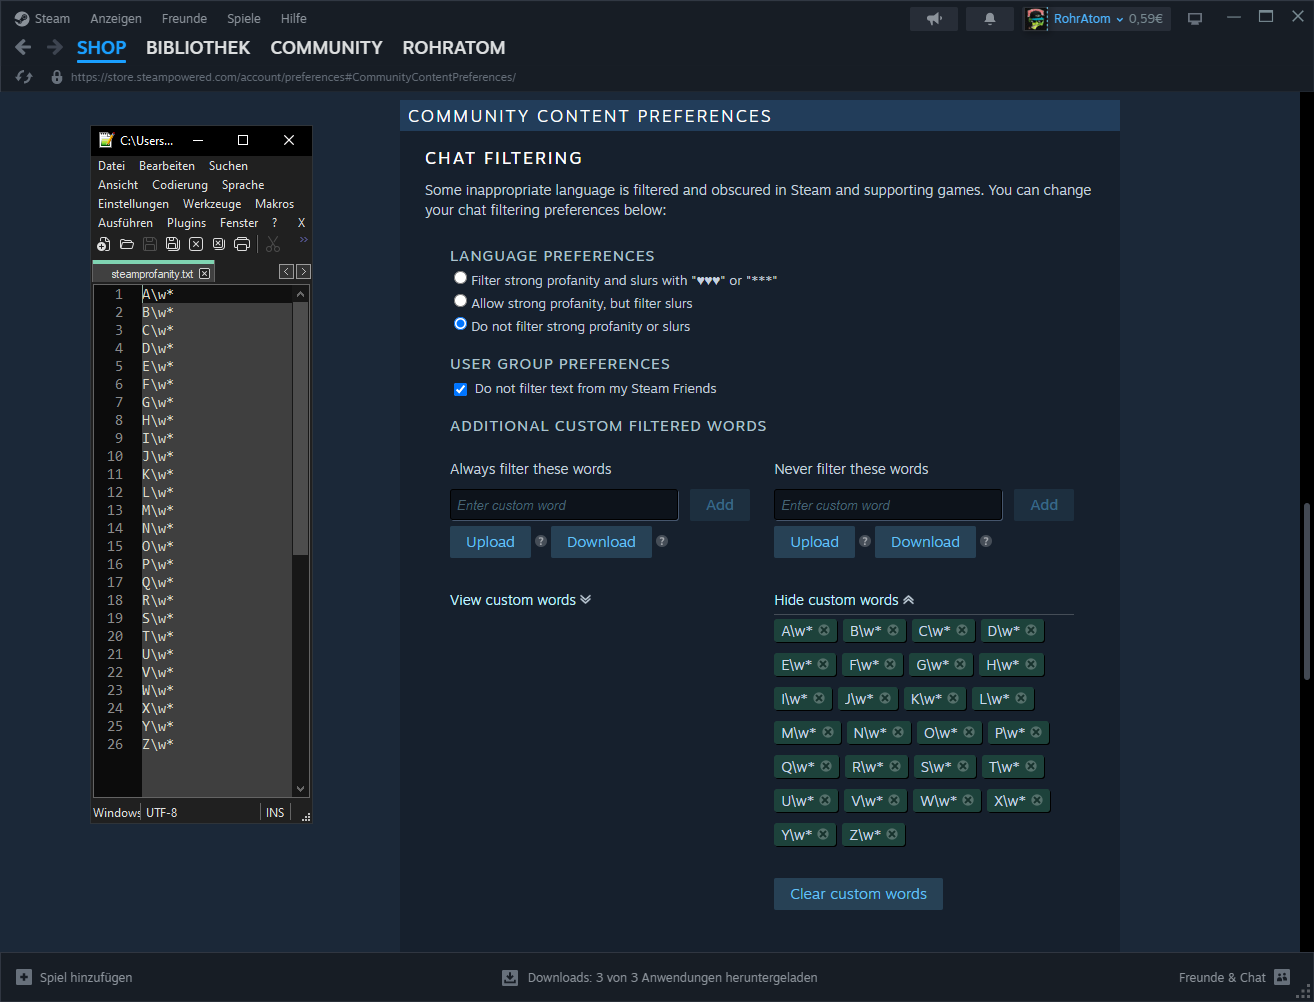Click the Steam announcements megaphone icon
Image resolution: width=1314 pixels, height=1002 pixels.
coord(934,19)
